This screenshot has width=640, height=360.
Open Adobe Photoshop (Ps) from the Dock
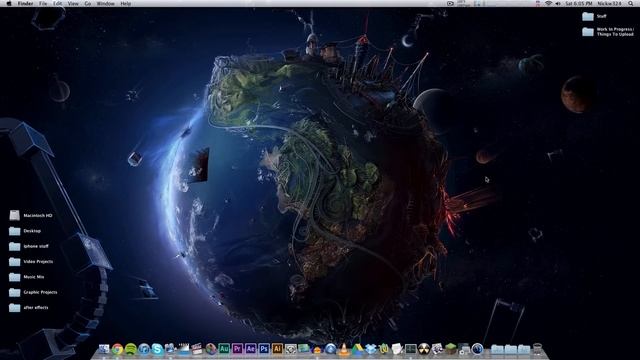pyautogui.click(x=264, y=349)
